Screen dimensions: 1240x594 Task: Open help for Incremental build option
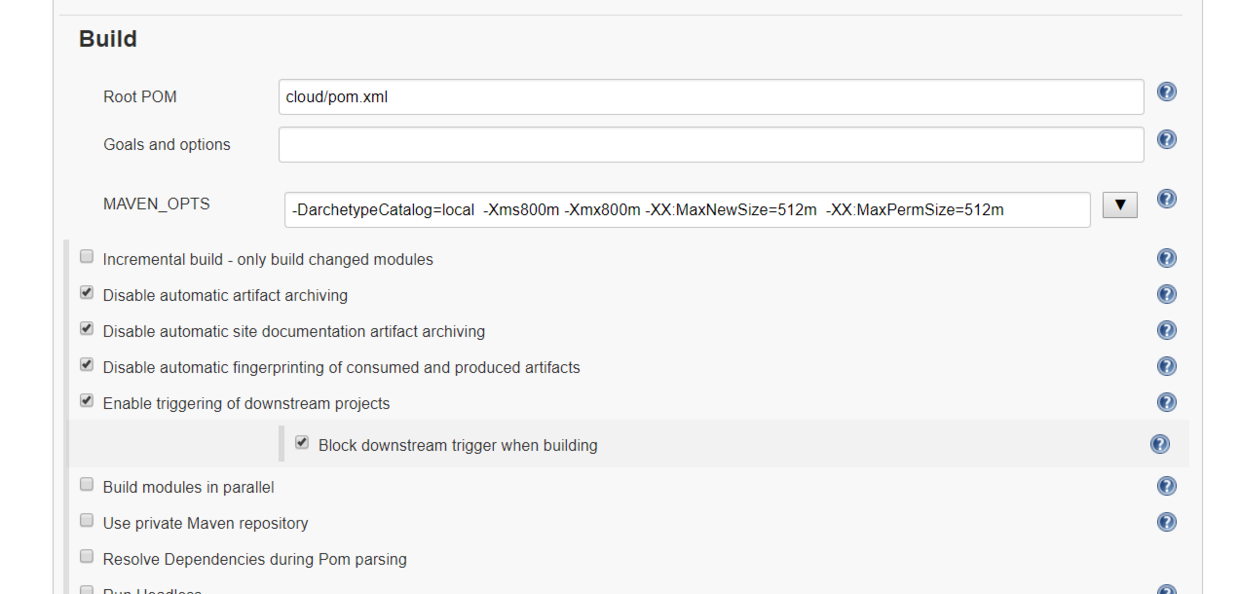(1166, 259)
